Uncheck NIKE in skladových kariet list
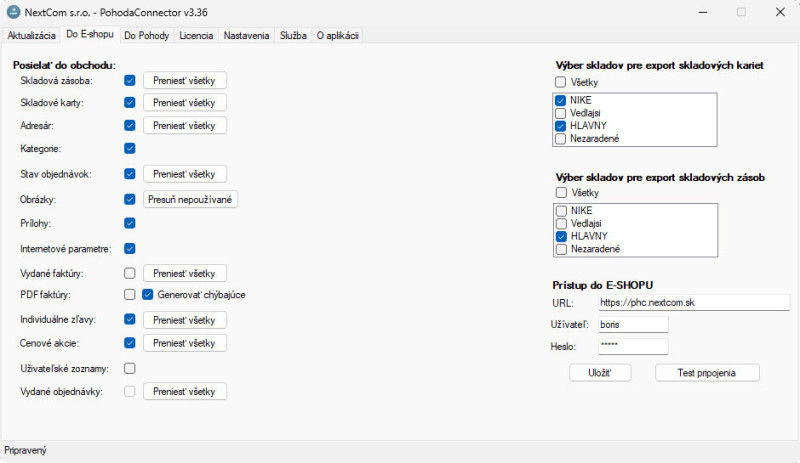The height and width of the screenshot is (463, 800). tap(560, 100)
